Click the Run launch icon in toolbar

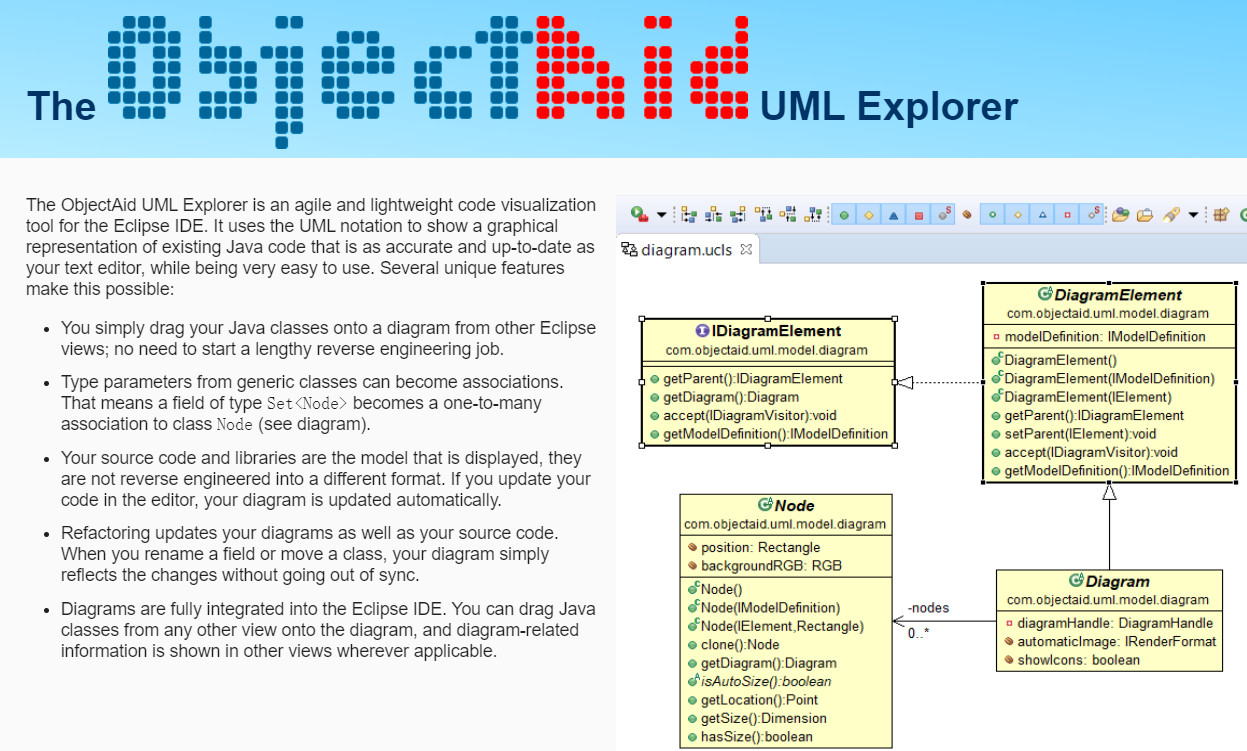(x=639, y=214)
